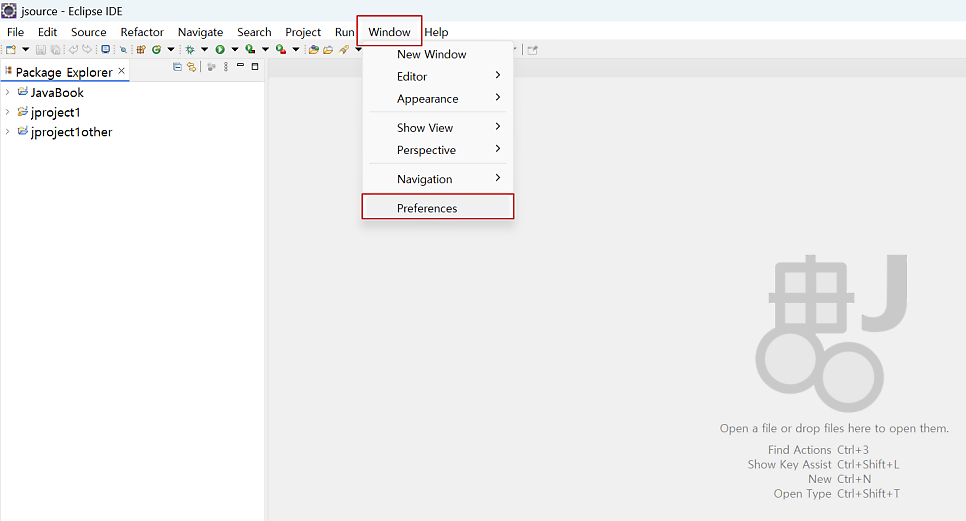Click the External Tools run icon
Viewport: 966px width, 521px height.
coord(281,49)
